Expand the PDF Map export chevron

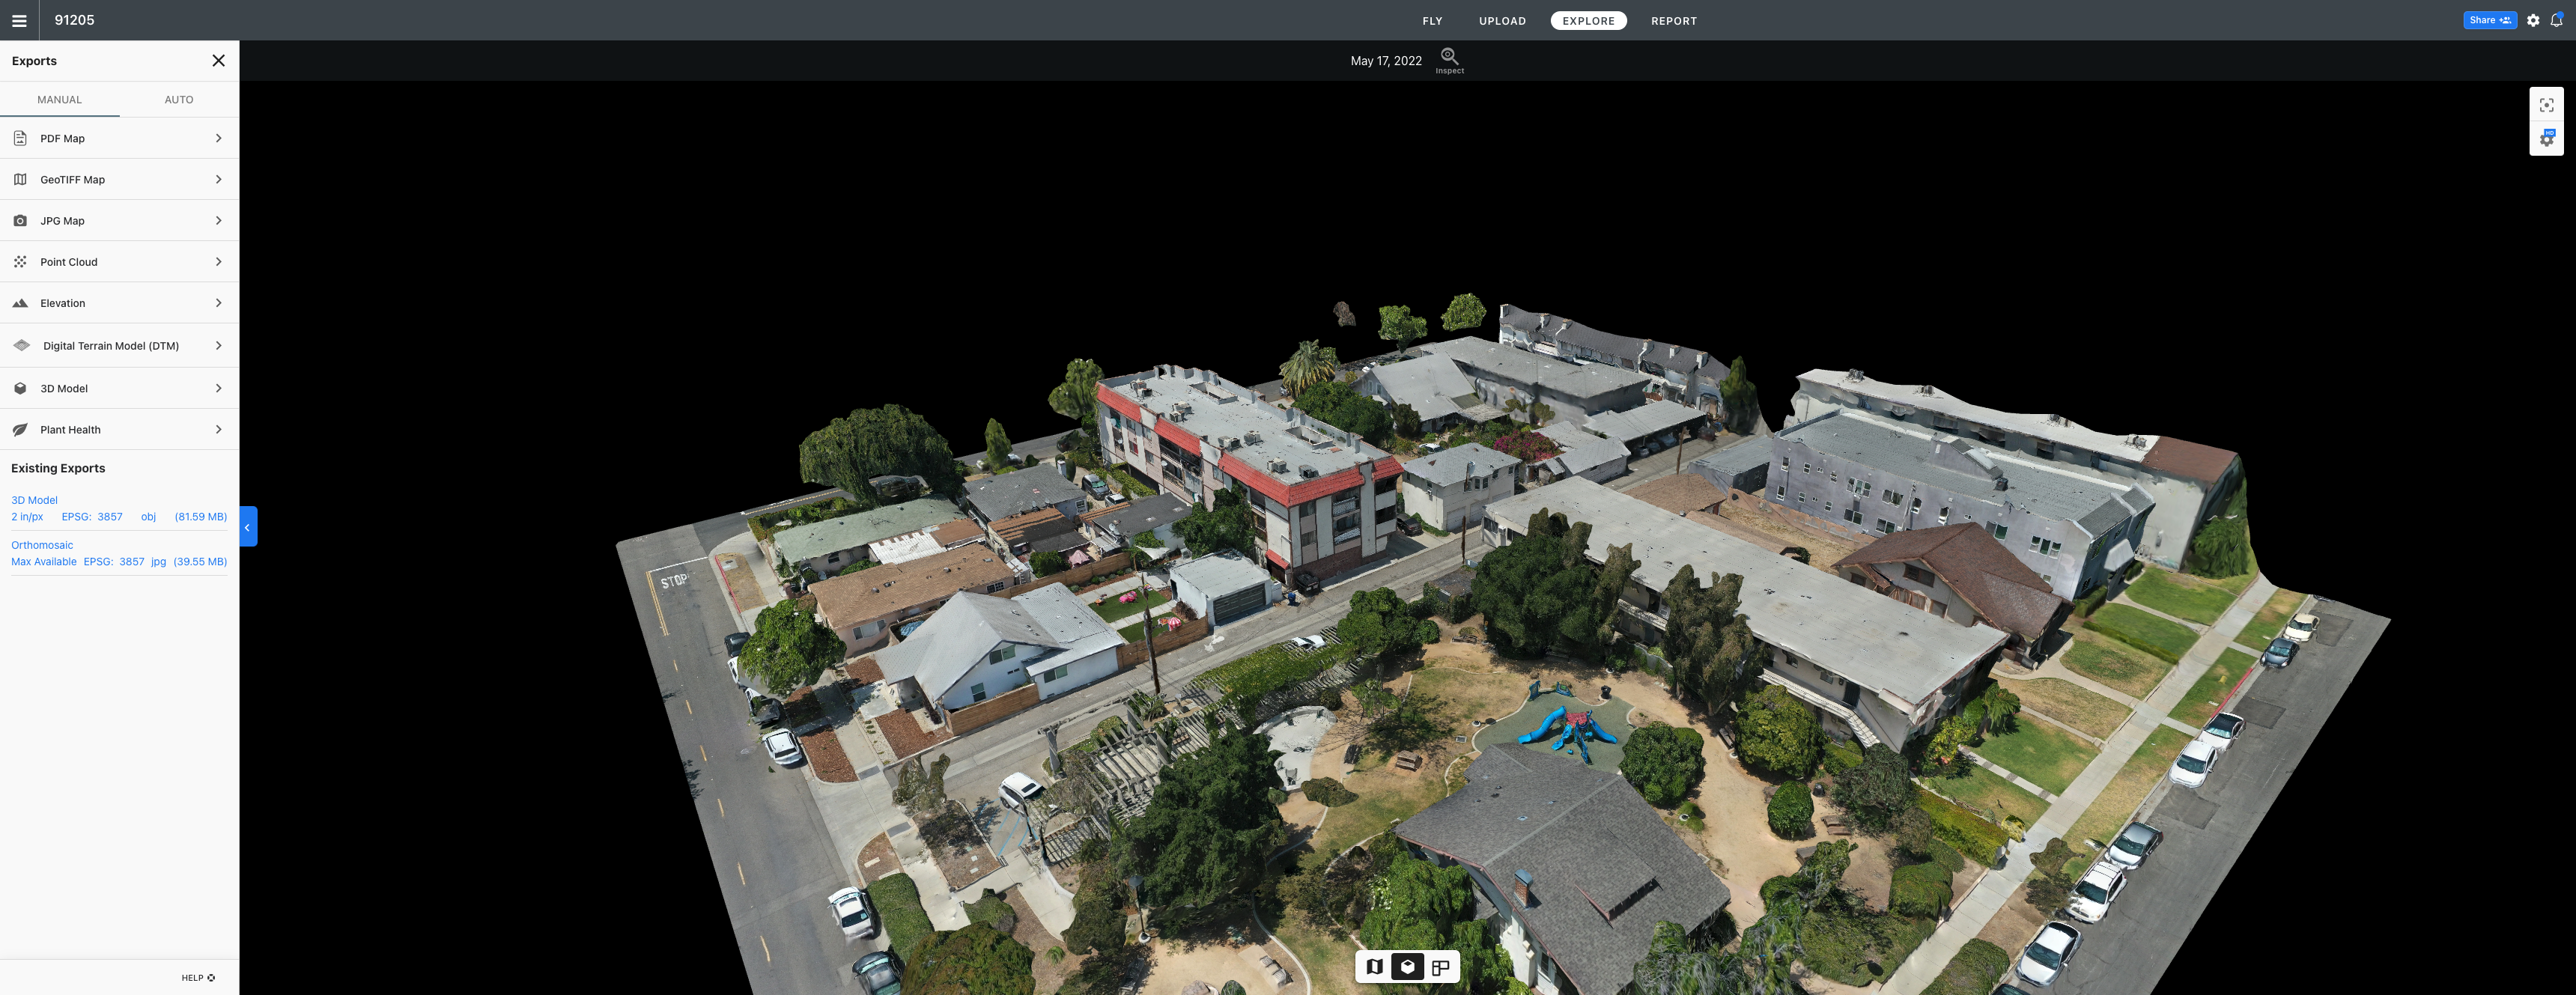point(218,138)
